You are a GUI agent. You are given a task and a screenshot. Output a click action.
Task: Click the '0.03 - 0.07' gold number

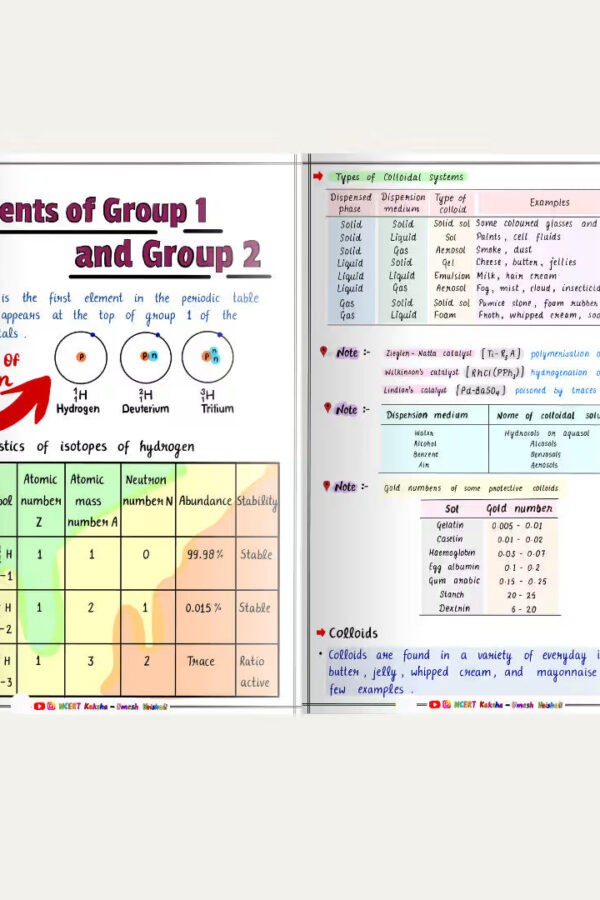pos(521,554)
